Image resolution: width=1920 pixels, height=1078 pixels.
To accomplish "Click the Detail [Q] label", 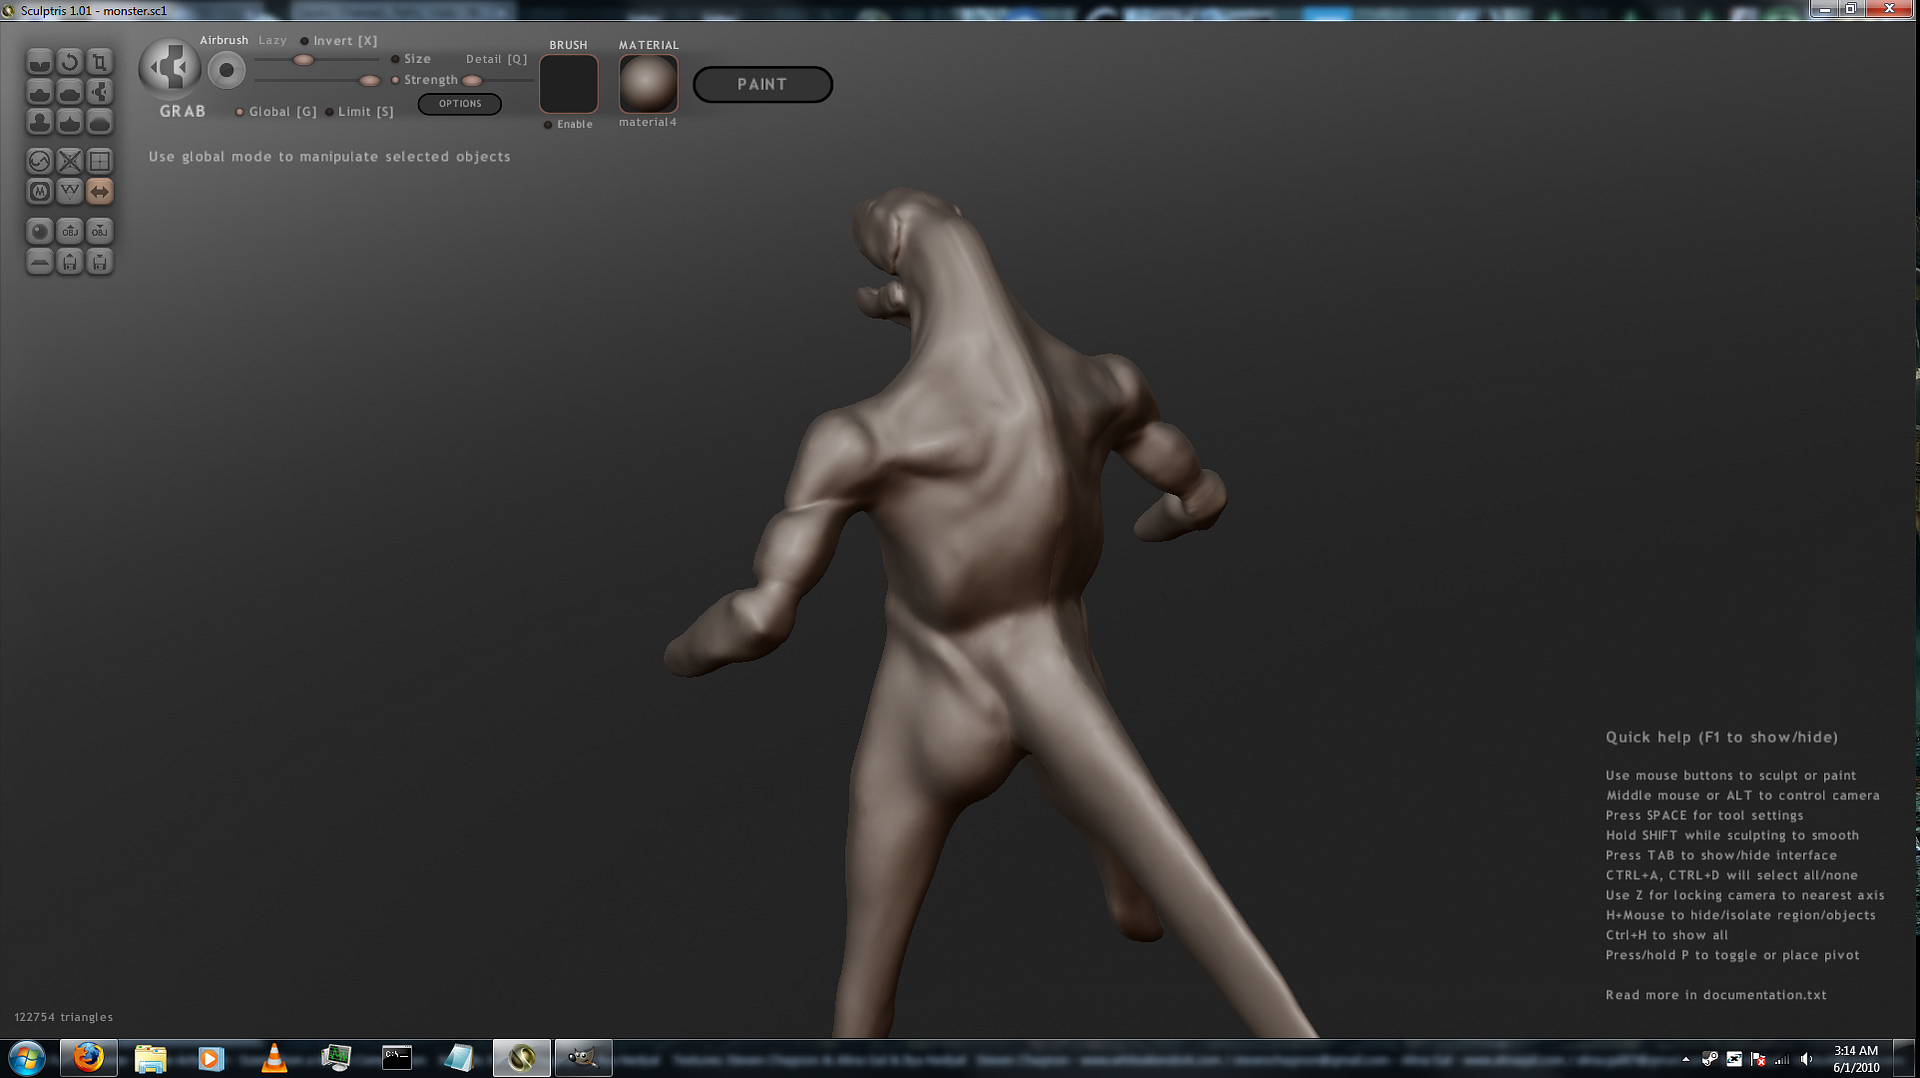I will [496, 59].
